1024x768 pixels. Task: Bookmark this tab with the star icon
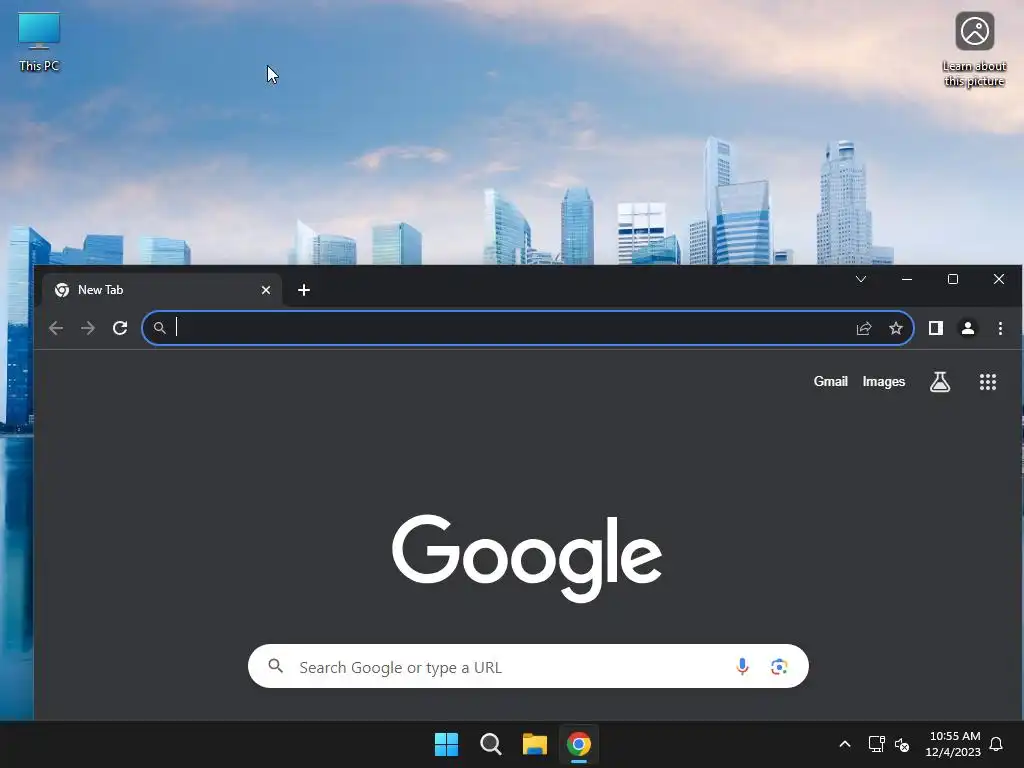[x=896, y=328]
